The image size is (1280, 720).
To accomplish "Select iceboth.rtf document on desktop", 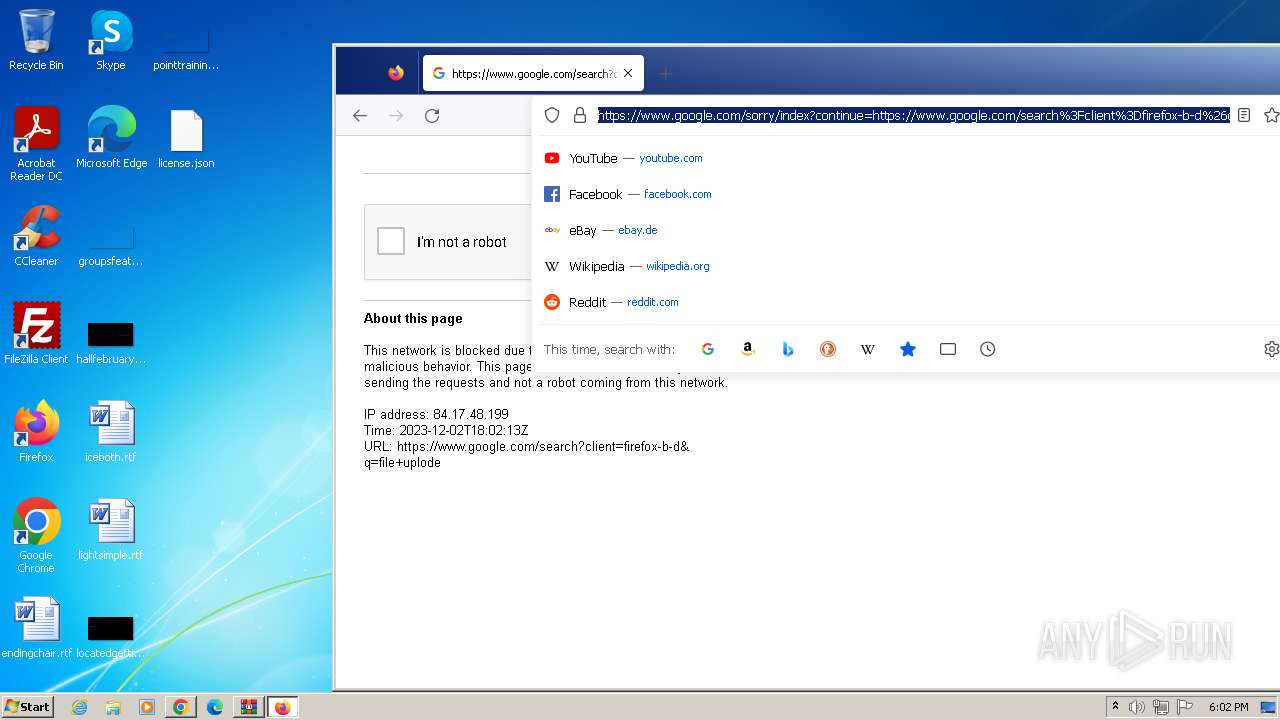I will click(110, 432).
